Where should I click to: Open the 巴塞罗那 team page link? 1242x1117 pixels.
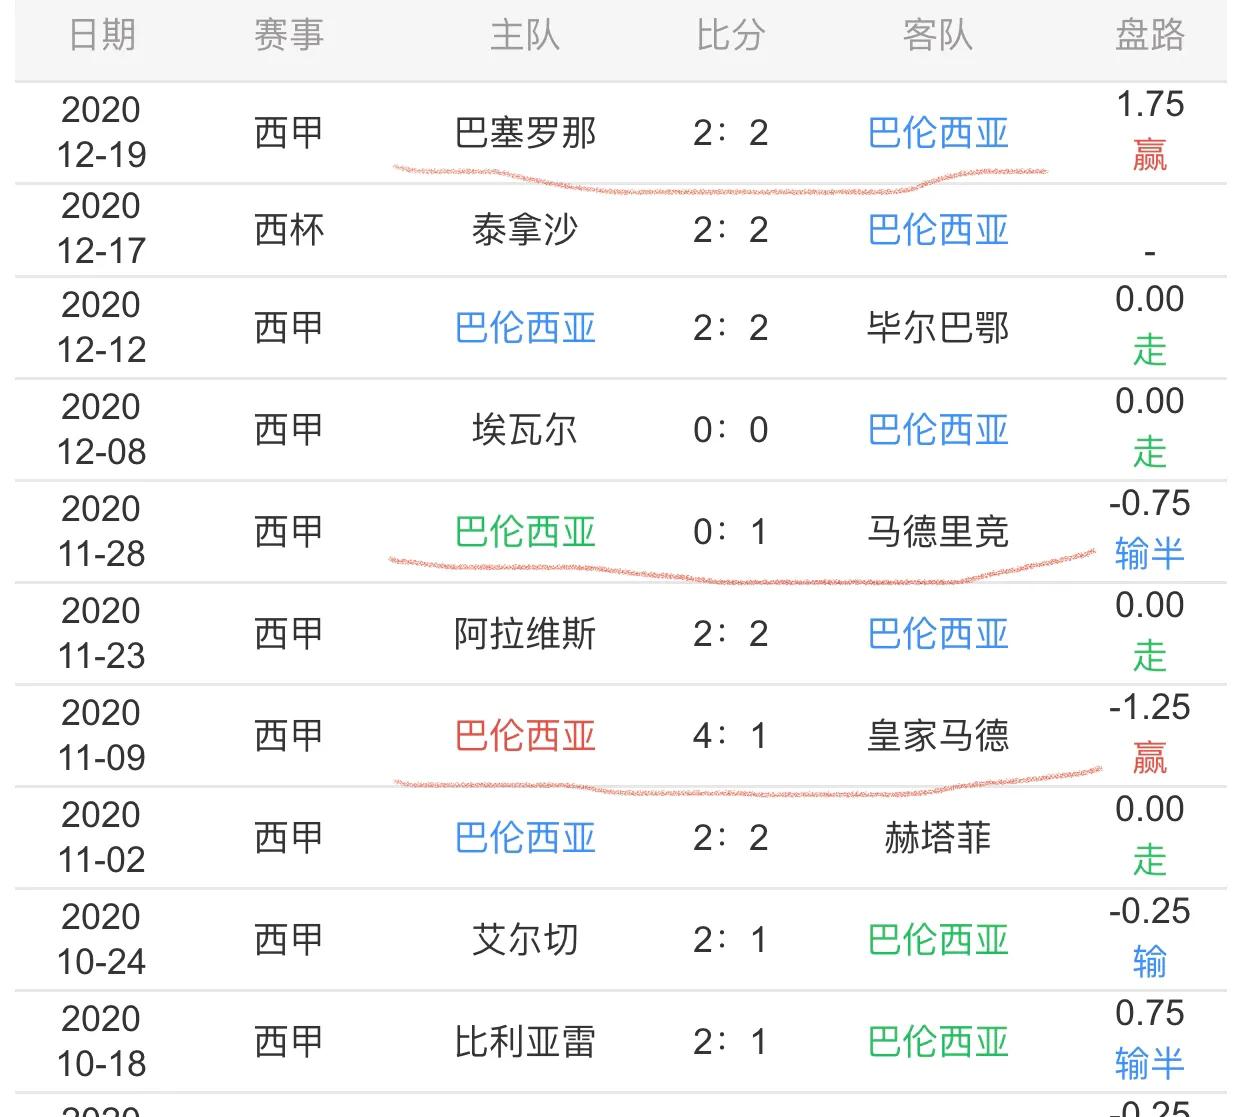(x=524, y=131)
